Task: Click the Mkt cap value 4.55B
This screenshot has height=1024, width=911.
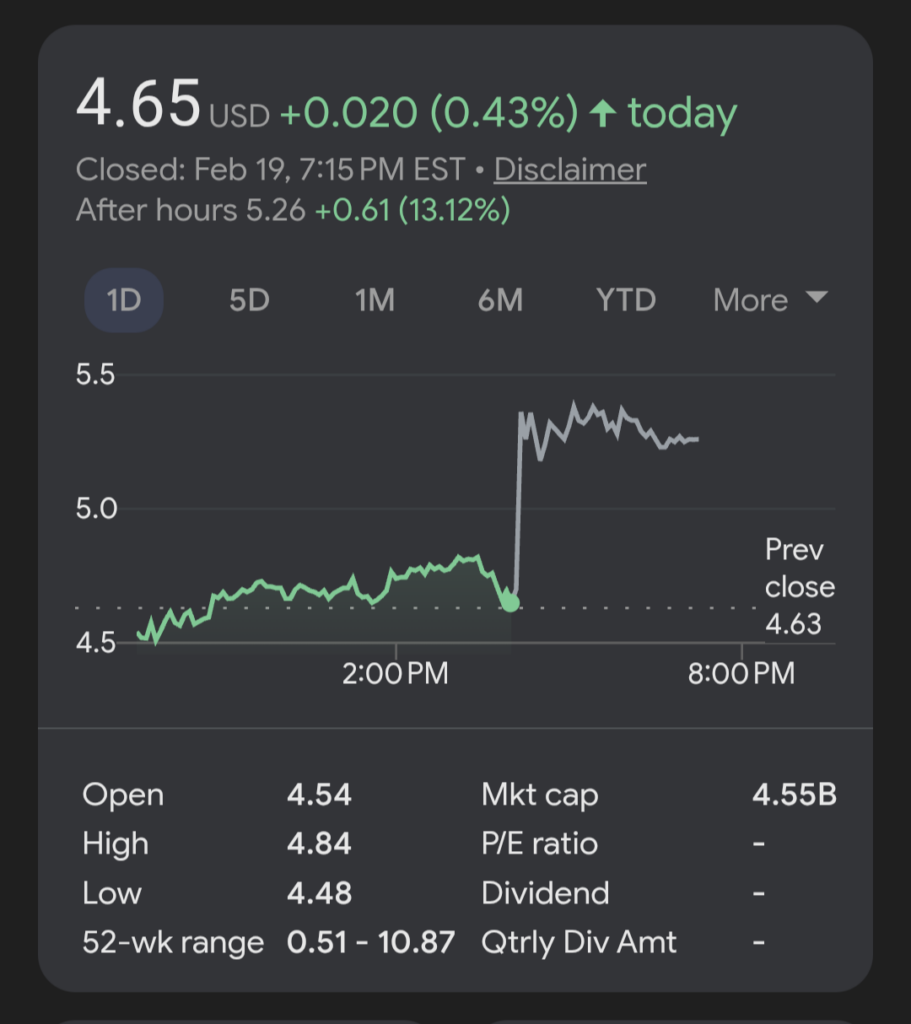Action: point(794,795)
